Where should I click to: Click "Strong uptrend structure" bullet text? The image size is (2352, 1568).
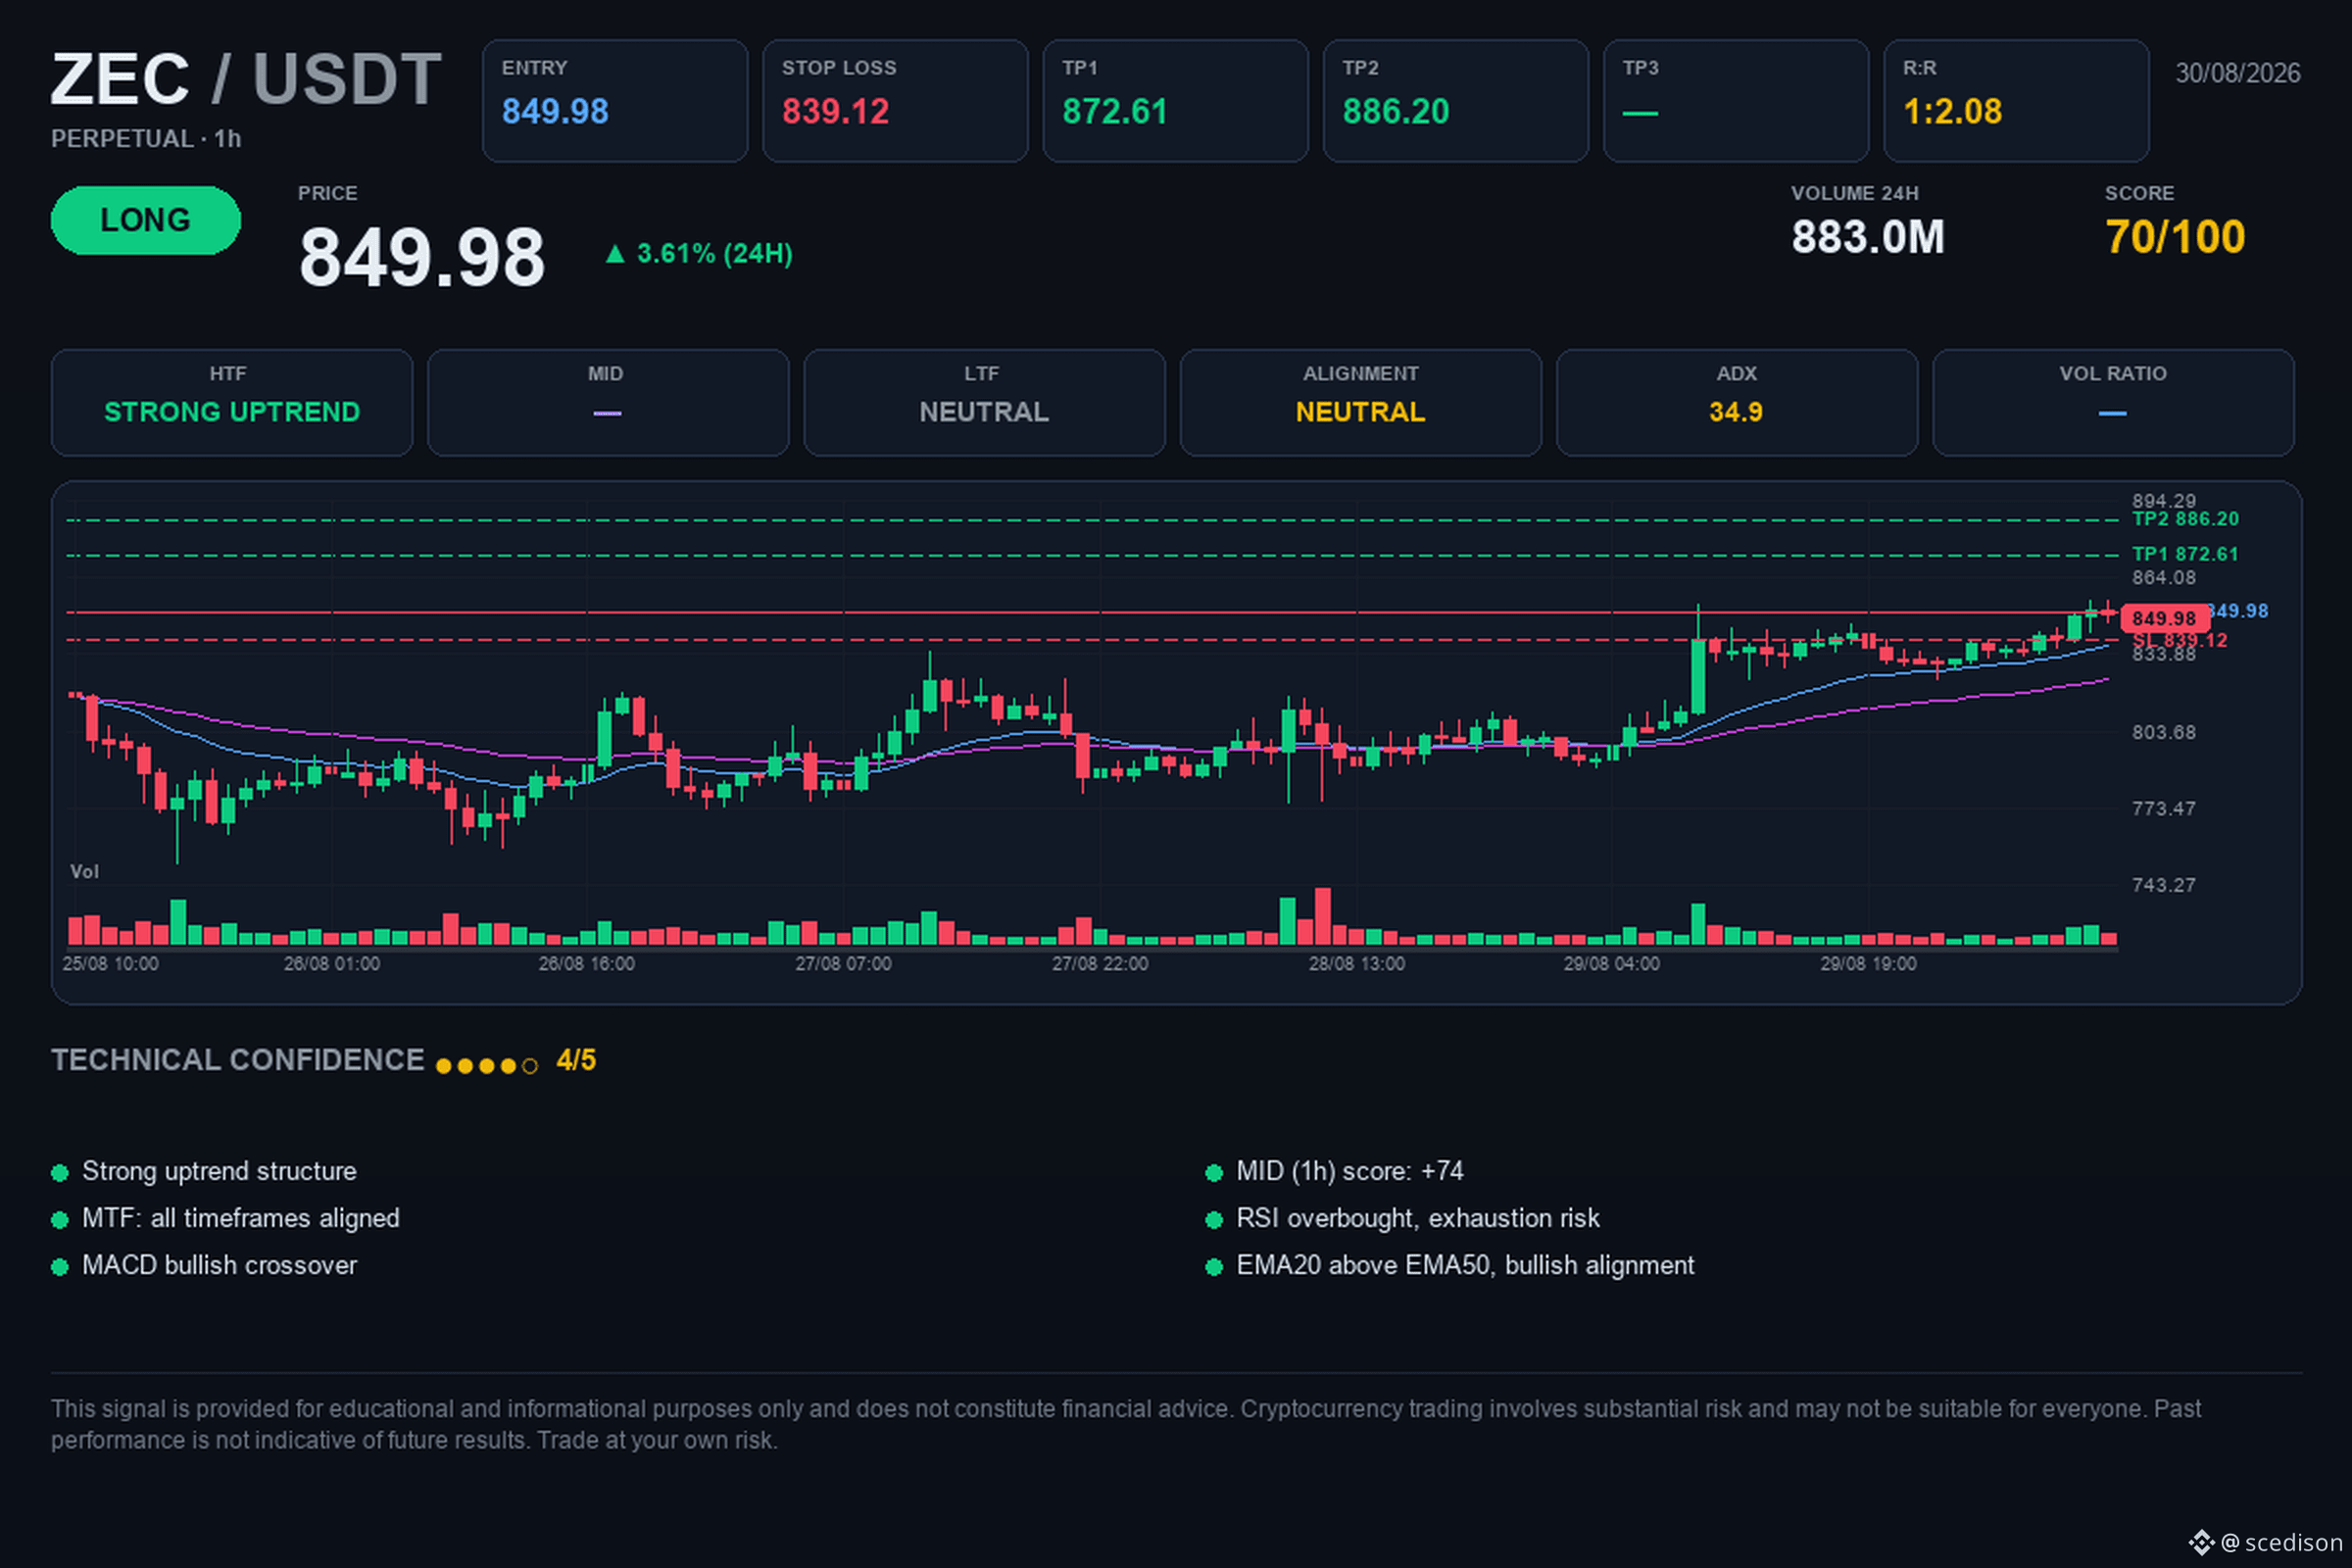[219, 1171]
